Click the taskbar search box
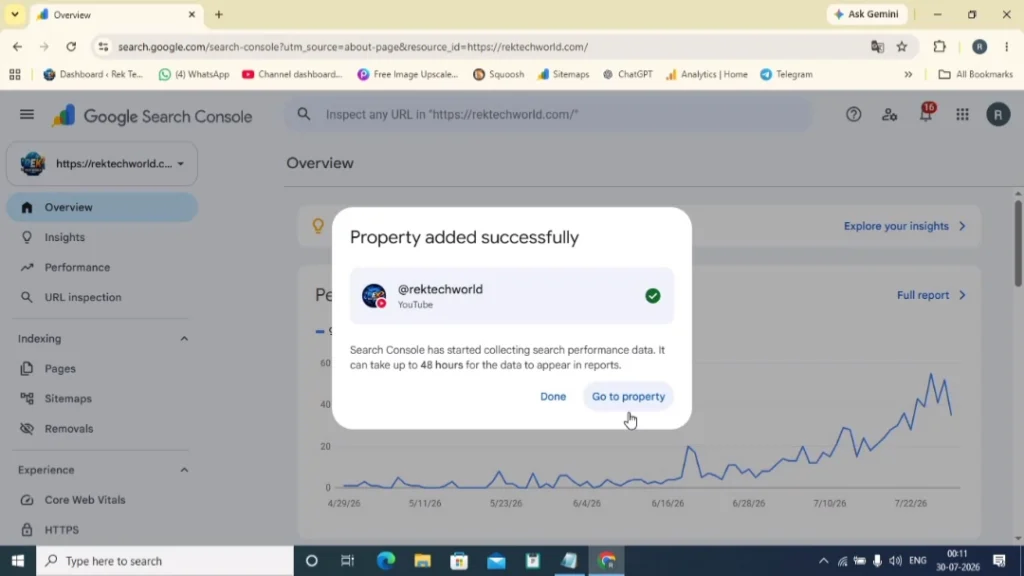1024x576 pixels. [165, 560]
